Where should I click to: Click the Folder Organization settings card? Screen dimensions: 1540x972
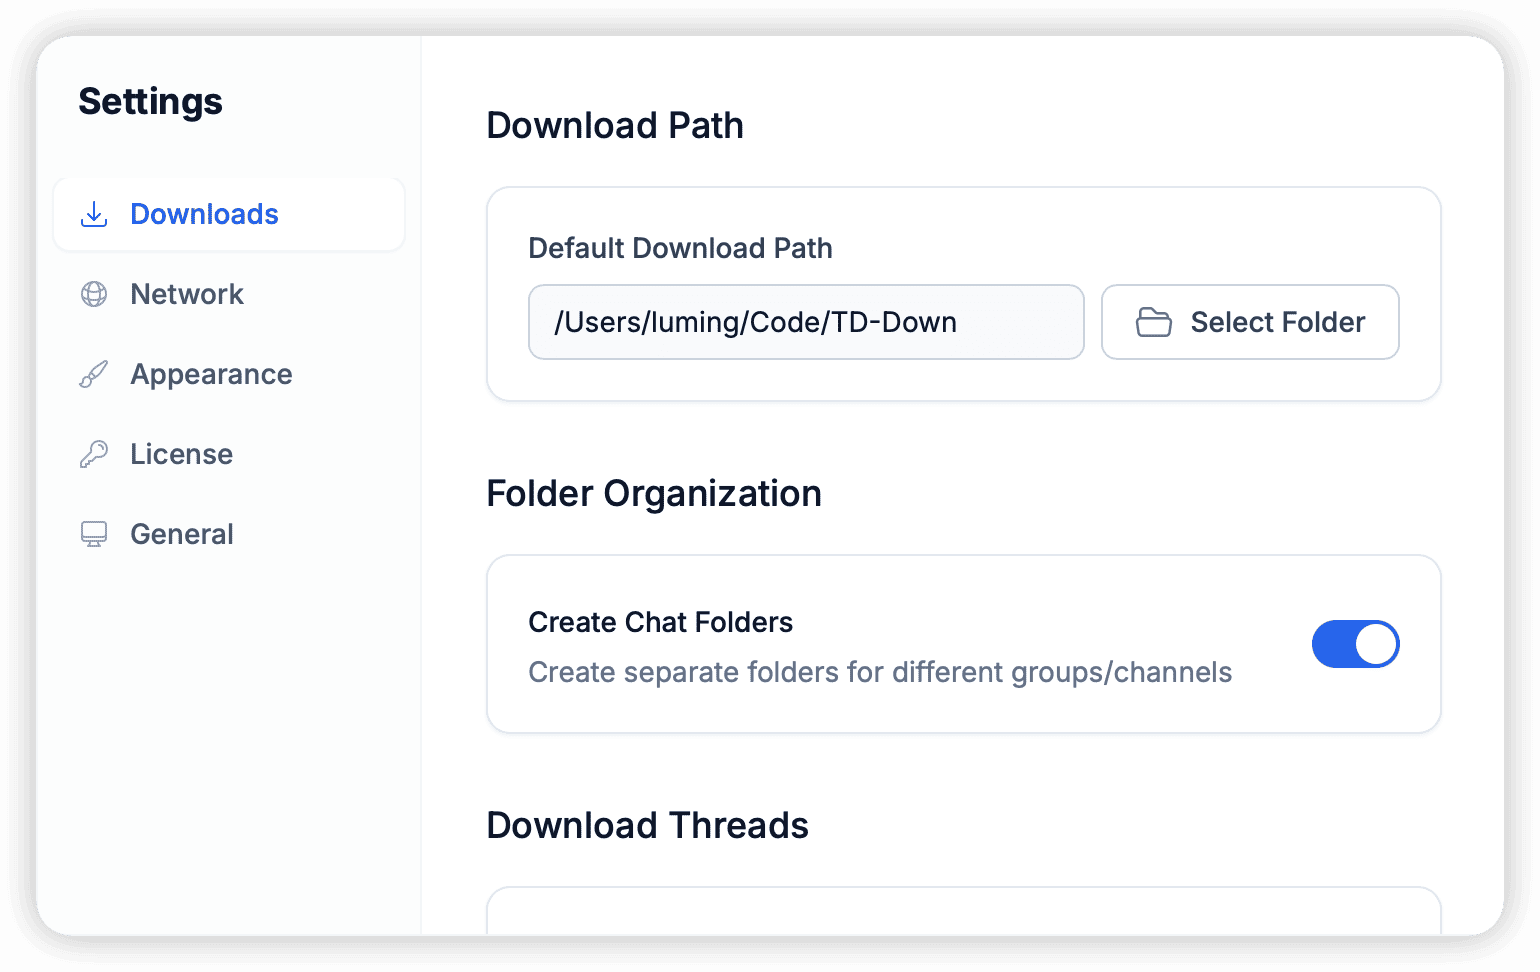963,643
